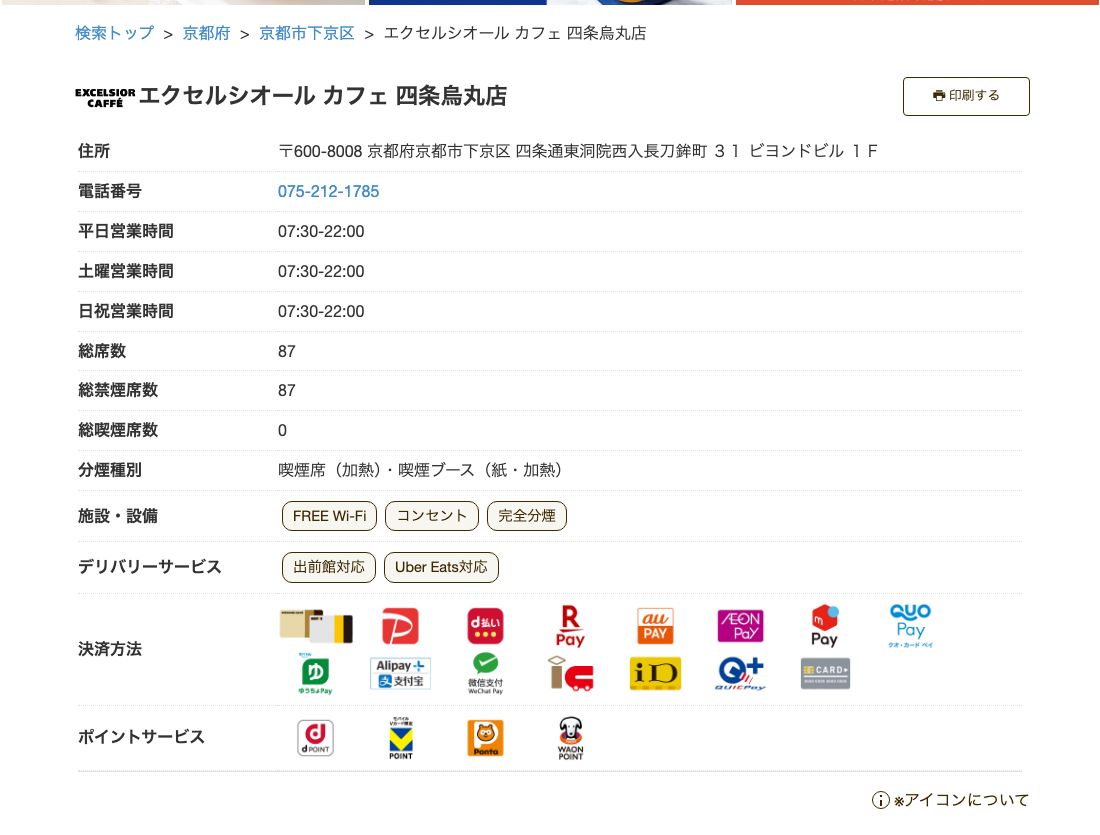Open the アイコンについて info link
Screen dimensions: 1100x835
tap(950, 800)
